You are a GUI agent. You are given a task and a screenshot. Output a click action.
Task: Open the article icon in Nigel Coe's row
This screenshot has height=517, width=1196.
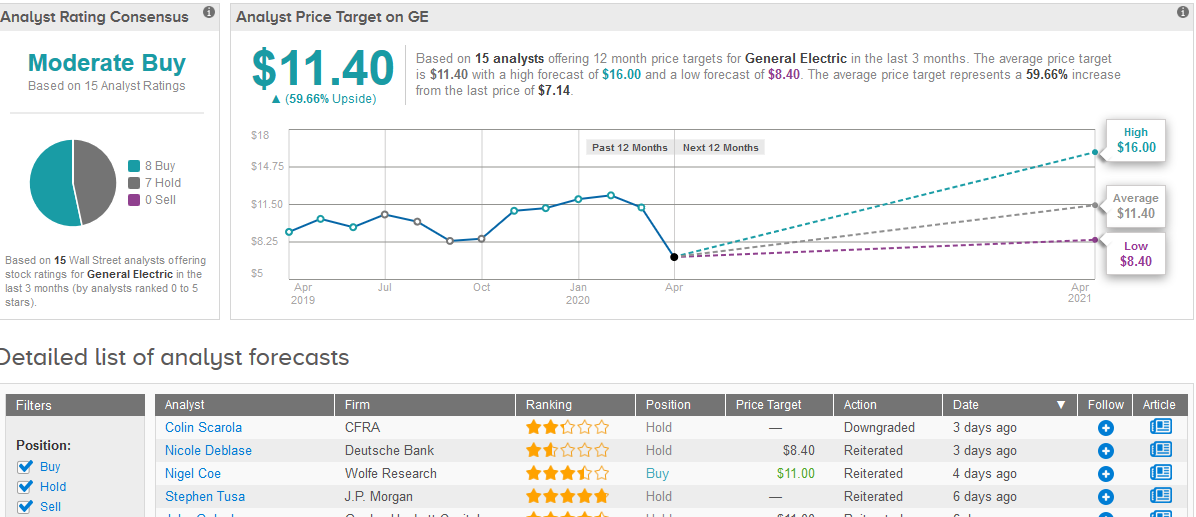[1160, 473]
